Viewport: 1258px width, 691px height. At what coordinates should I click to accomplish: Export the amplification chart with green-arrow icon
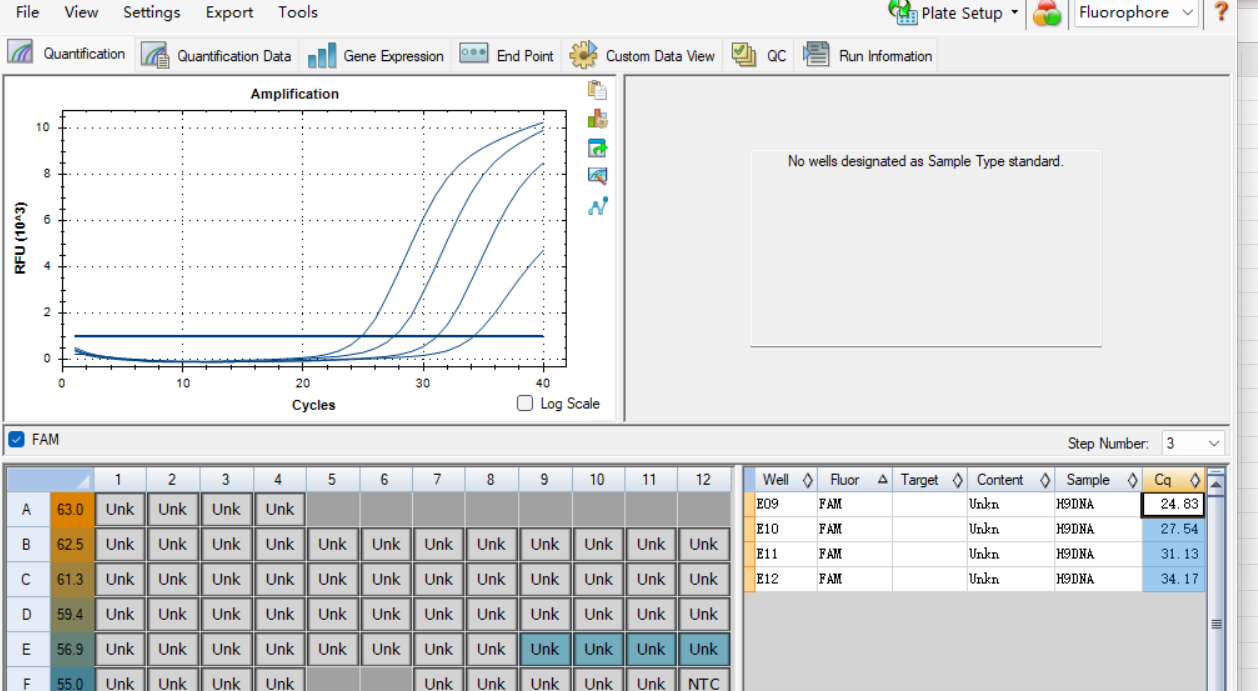tap(597, 148)
